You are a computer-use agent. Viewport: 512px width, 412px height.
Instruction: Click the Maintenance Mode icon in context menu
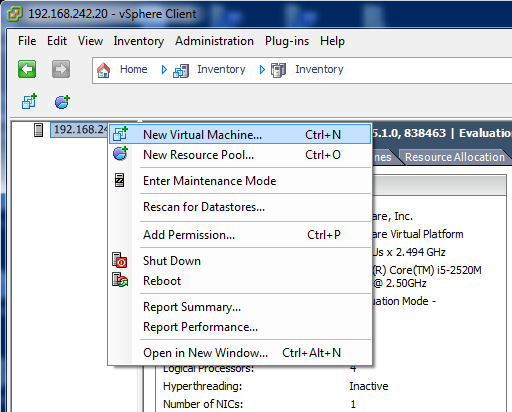(x=119, y=180)
